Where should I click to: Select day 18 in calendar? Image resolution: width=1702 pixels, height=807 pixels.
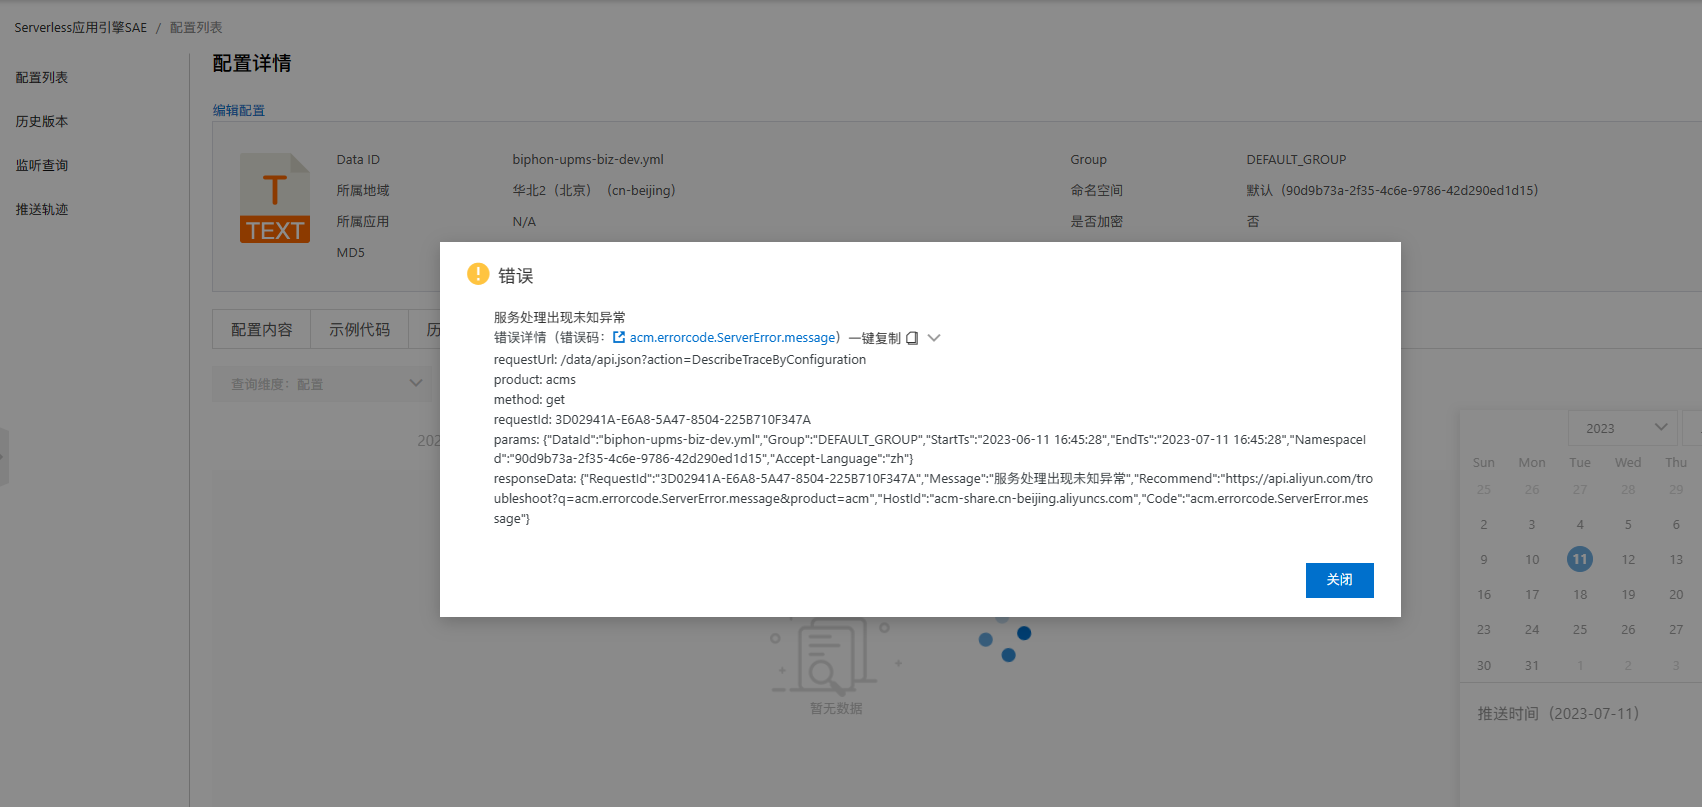click(x=1580, y=594)
